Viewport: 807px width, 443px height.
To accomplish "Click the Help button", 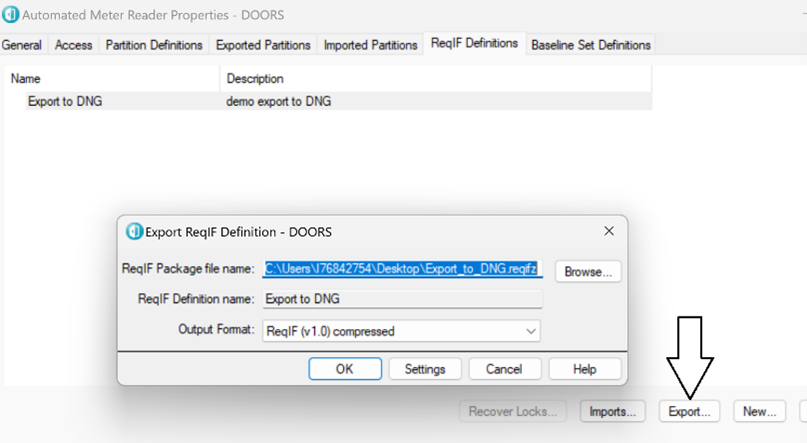I will coord(584,369).
